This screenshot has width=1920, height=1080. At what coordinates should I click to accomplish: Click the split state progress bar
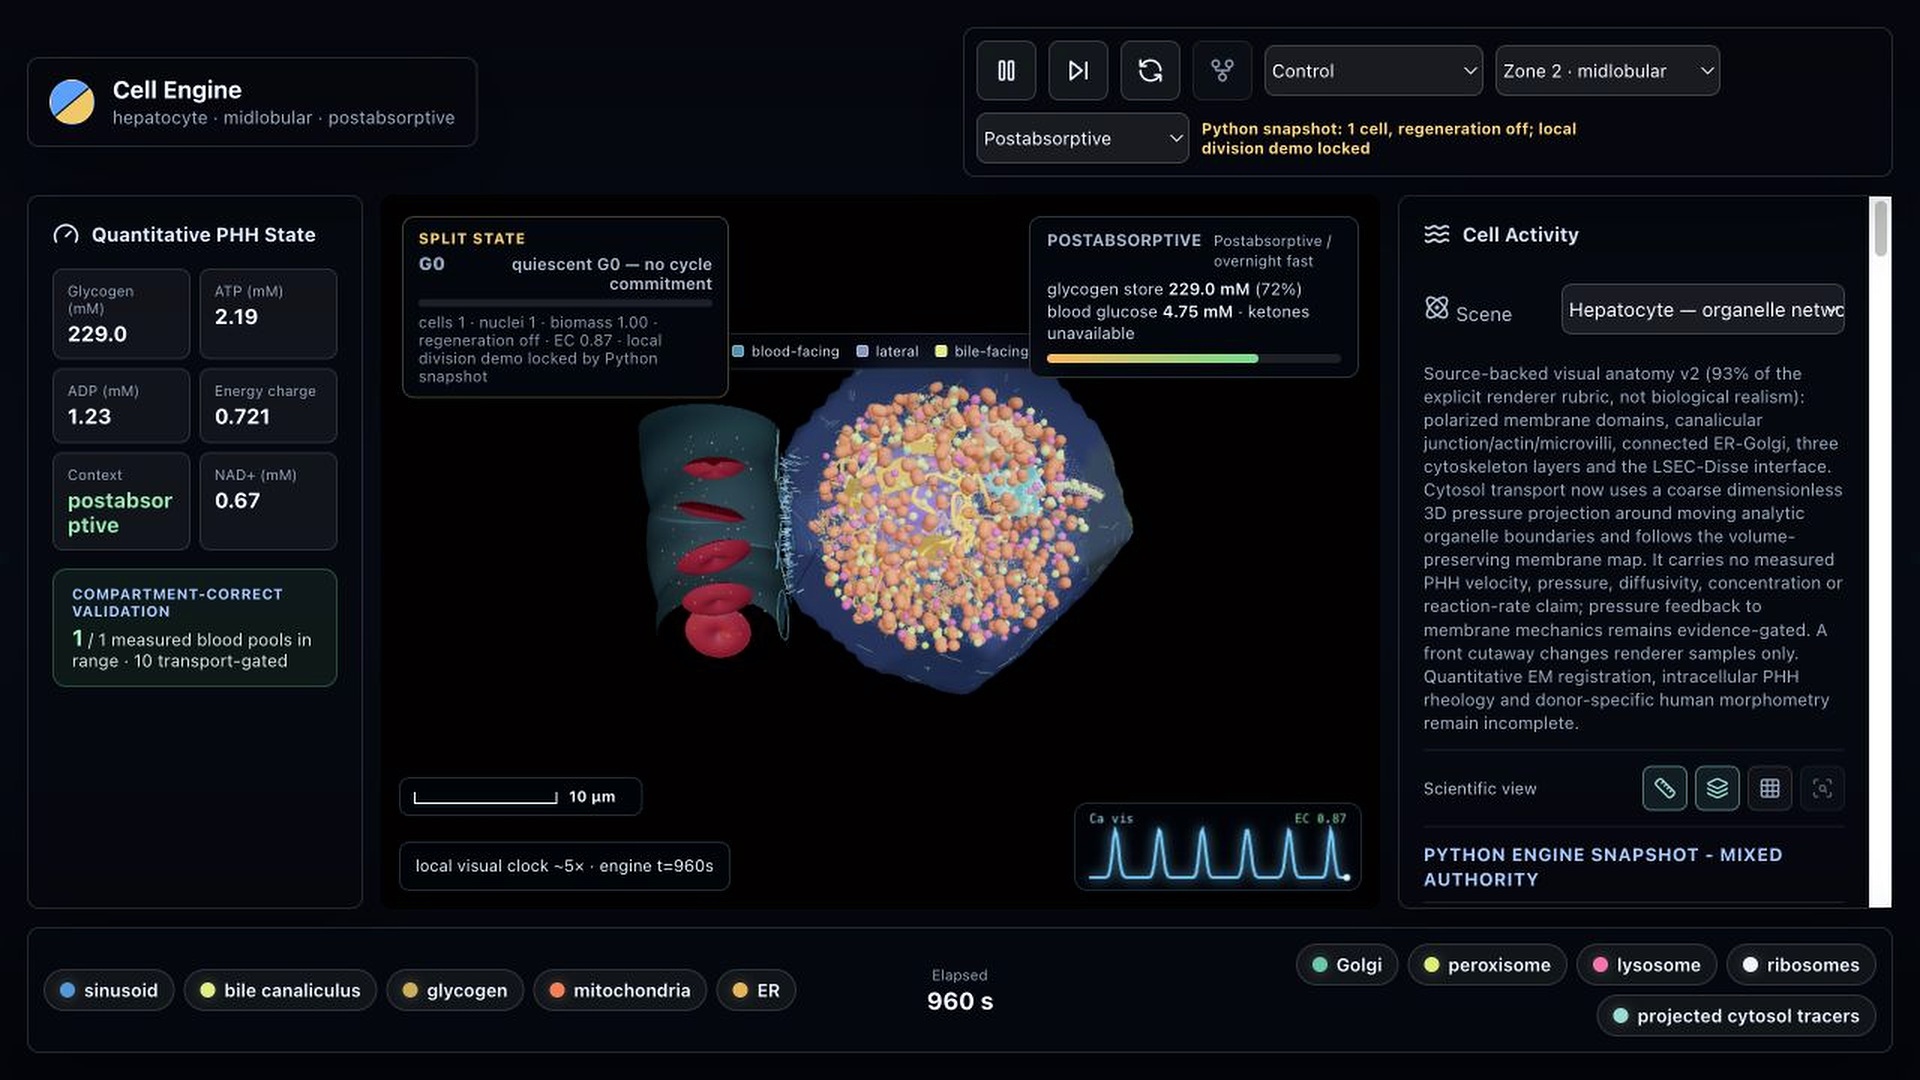[565, 302]
